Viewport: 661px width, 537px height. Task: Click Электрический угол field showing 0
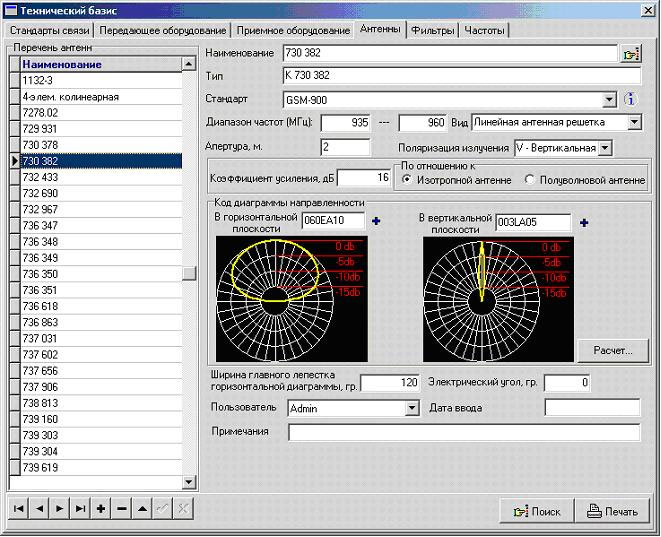coord(567,383)
